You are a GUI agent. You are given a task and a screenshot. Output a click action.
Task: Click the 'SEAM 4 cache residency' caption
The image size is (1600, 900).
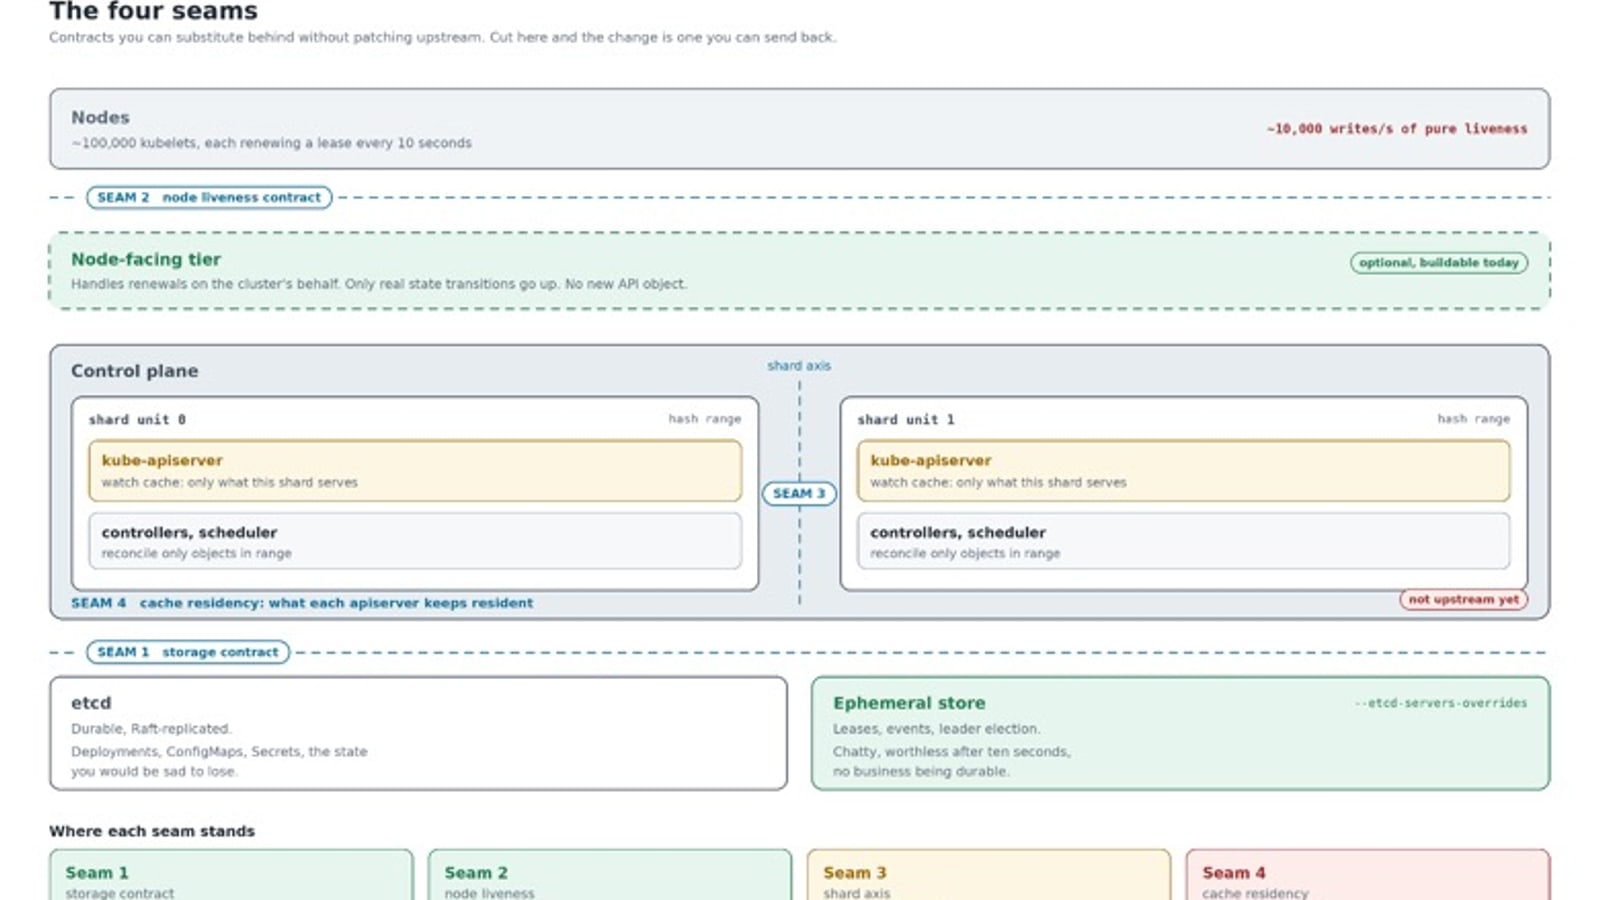(302, 603)
